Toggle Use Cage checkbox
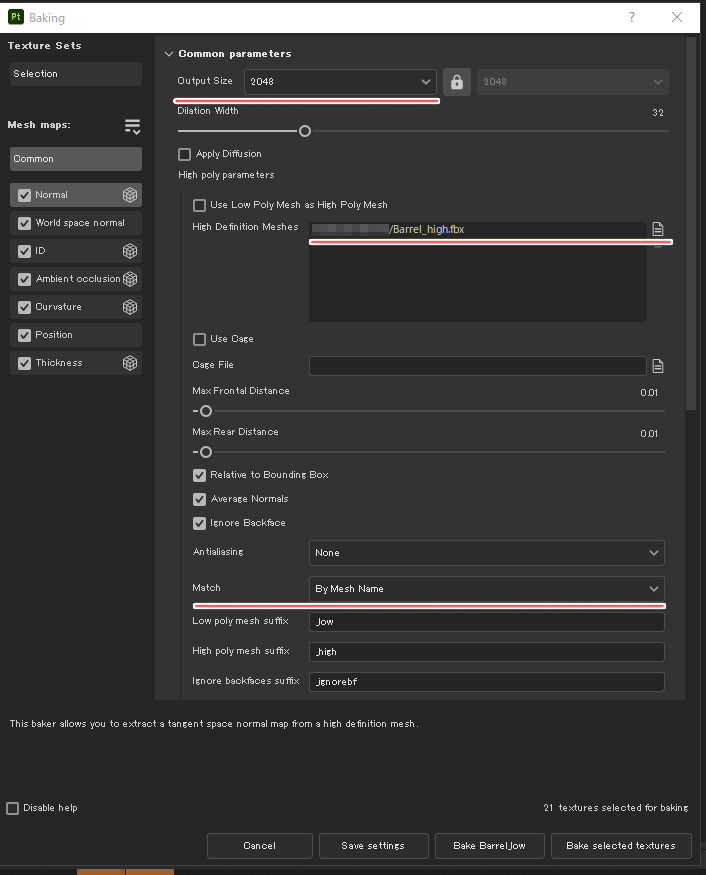 tap(199, 339)
